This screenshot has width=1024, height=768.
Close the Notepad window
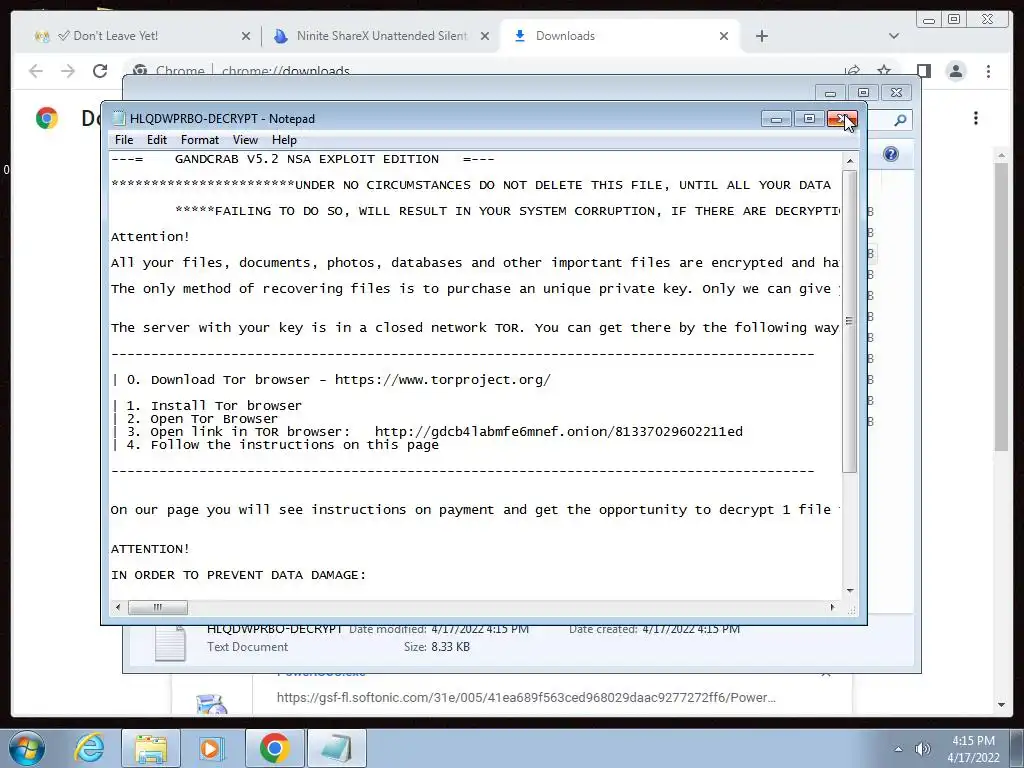point(842,119)
